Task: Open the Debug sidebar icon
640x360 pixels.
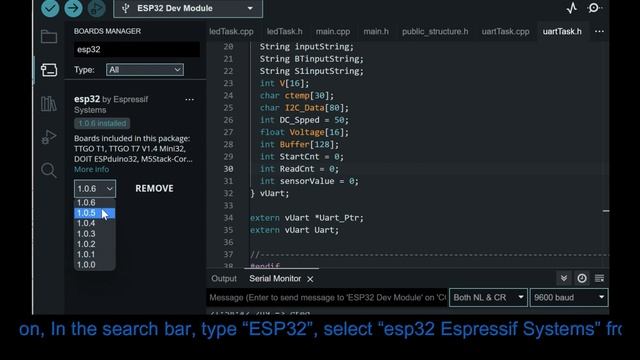Action: click(49, 137)
